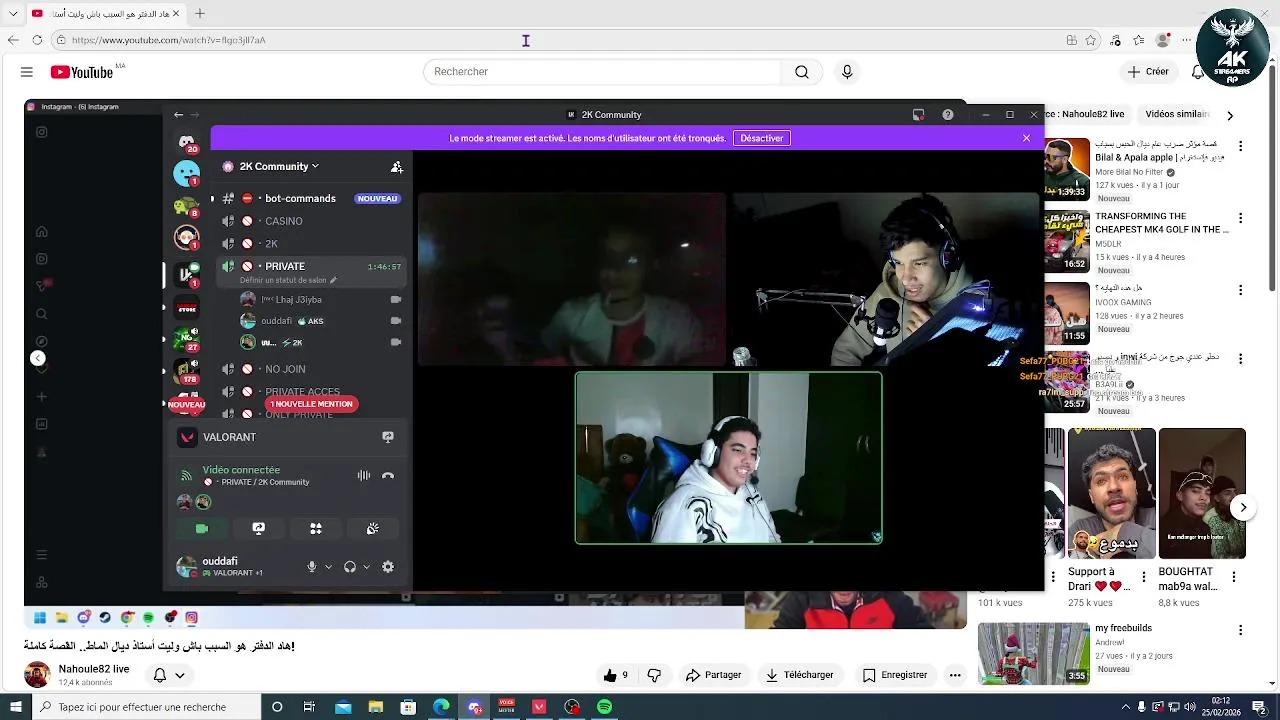1280x720 pixels.
Task: Dismiss the streamer mode banner
Action: pyautogui.click(x=1026, y=138)
